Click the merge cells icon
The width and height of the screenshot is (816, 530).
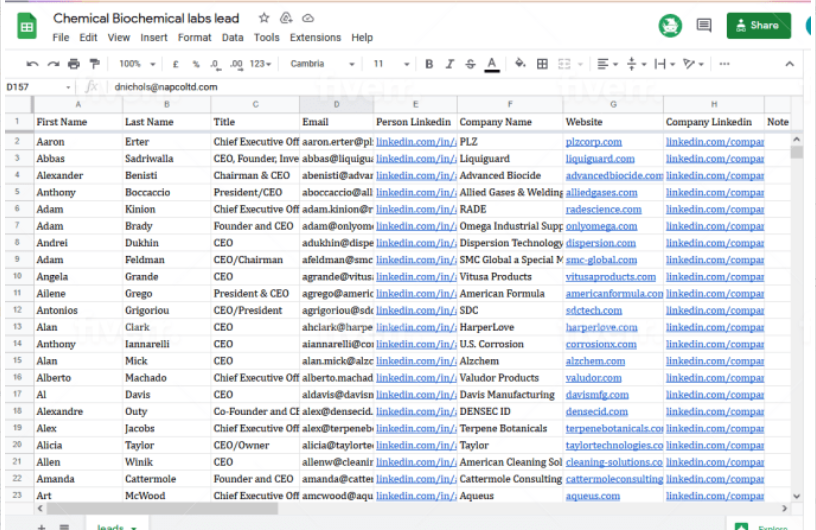[x=564, y=64]
